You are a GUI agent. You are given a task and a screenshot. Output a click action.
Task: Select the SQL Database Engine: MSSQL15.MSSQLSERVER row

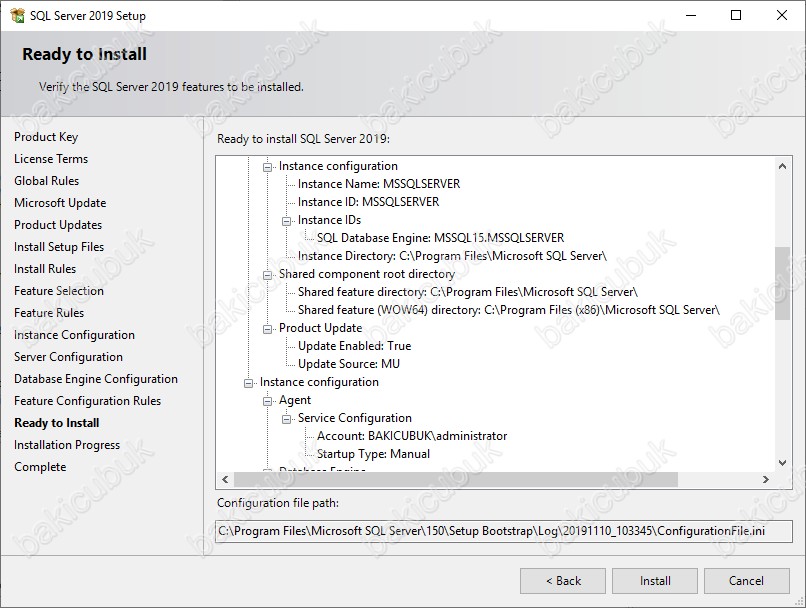tap(441, 238)
